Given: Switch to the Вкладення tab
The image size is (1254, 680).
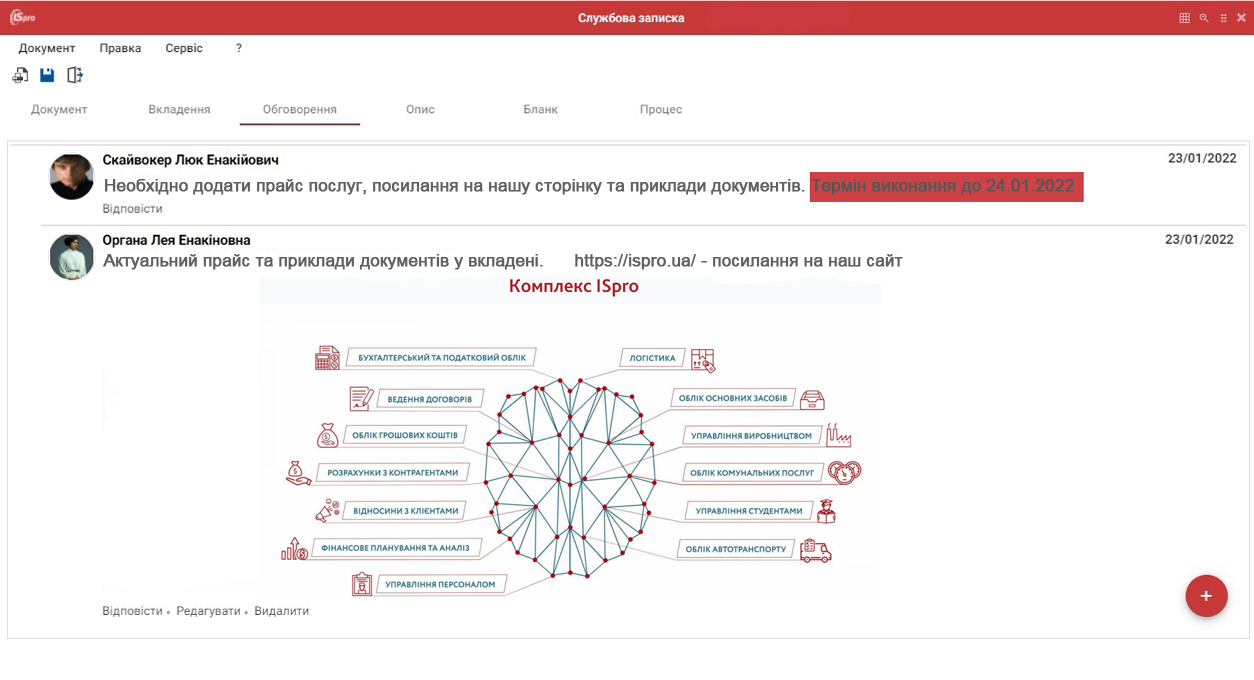Looking at the screenshot, I should [x=179, y=109].
